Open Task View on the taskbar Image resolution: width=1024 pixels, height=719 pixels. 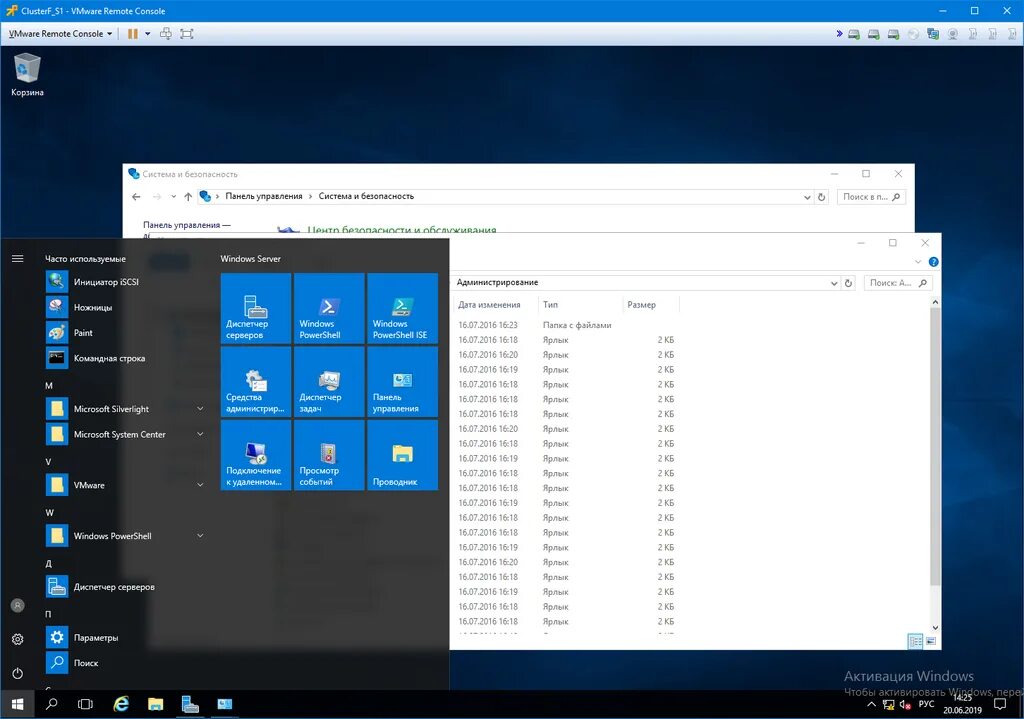85,704
